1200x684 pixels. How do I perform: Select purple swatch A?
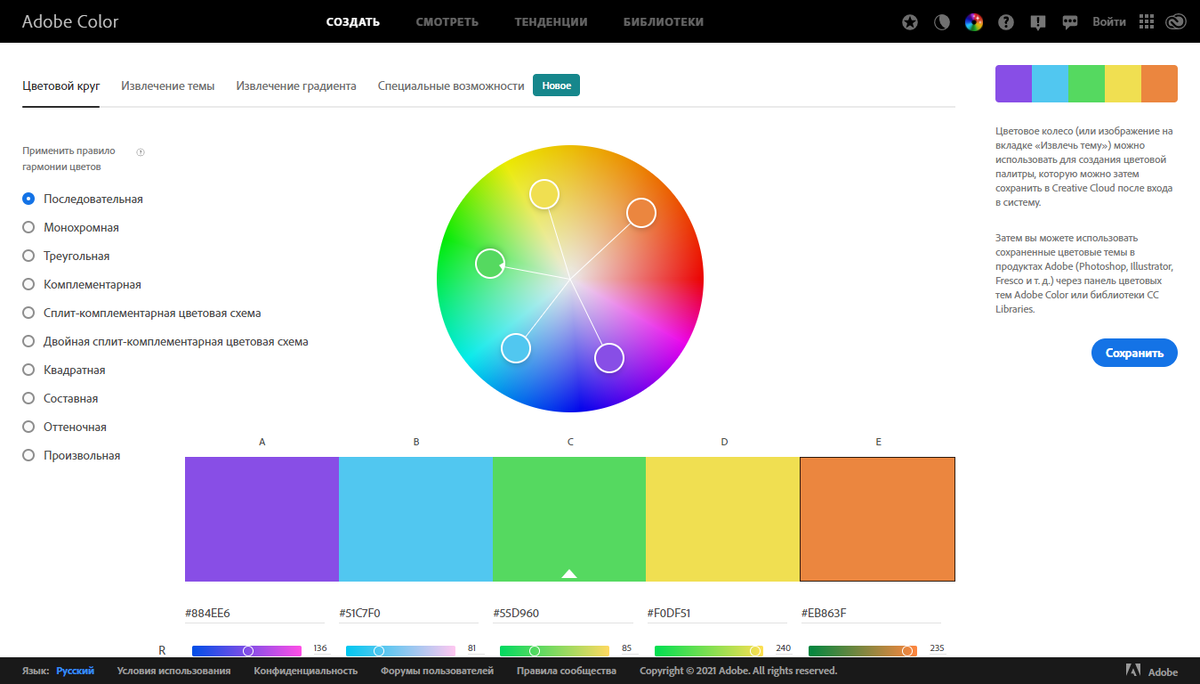point(262,519)
